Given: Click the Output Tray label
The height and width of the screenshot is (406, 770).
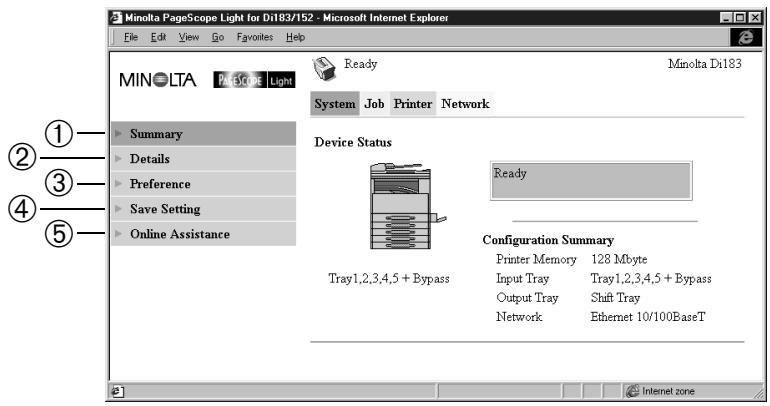Looking at the screenshot, I should (527, 298).
